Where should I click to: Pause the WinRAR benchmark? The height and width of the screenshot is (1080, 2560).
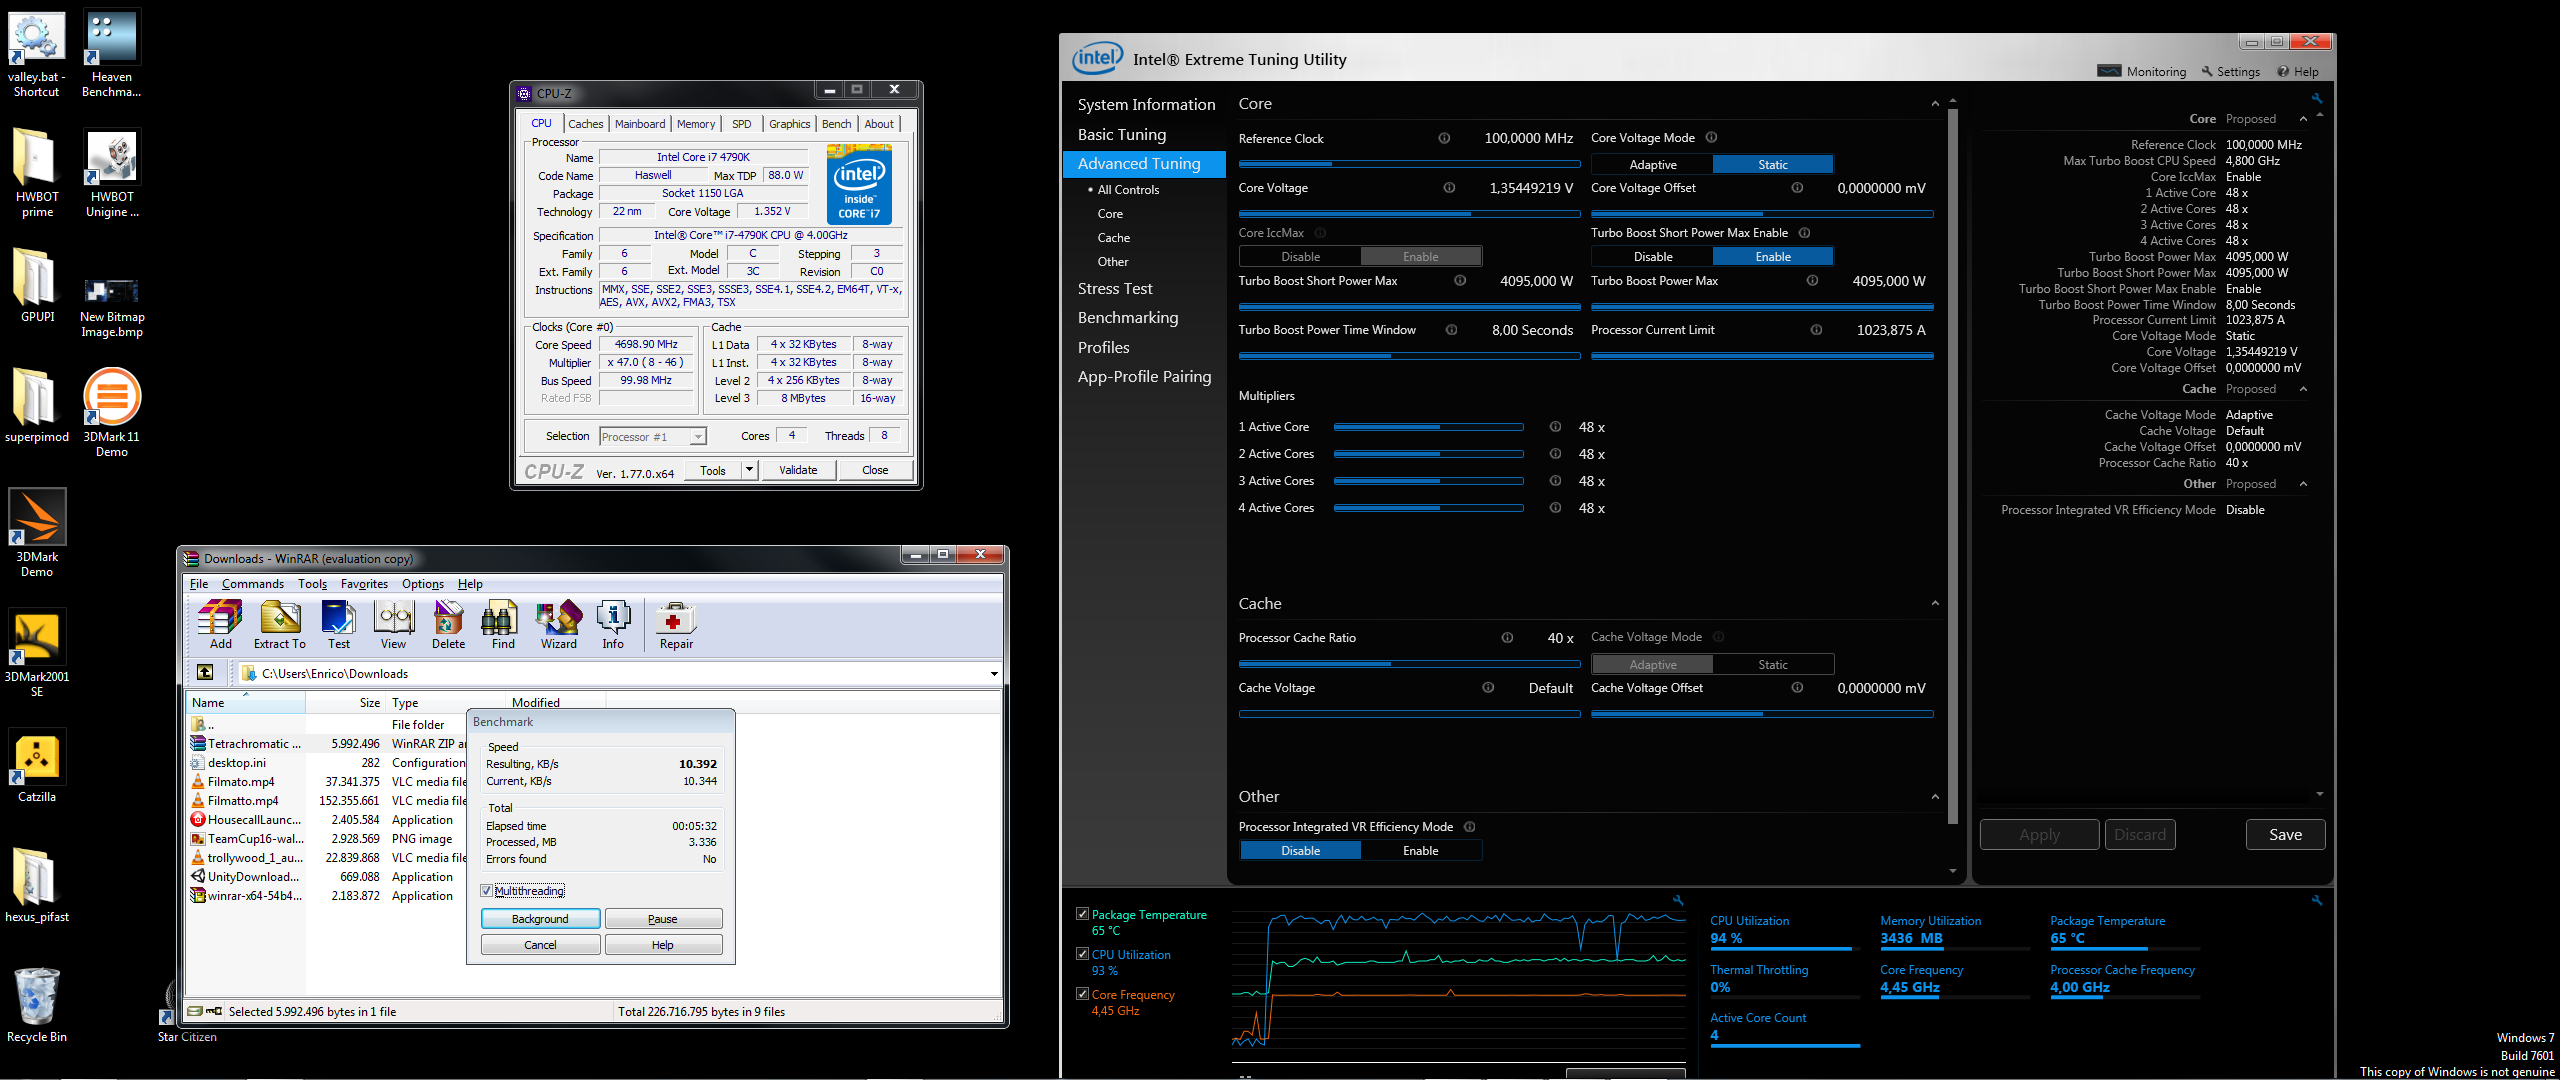click(663, 919)
